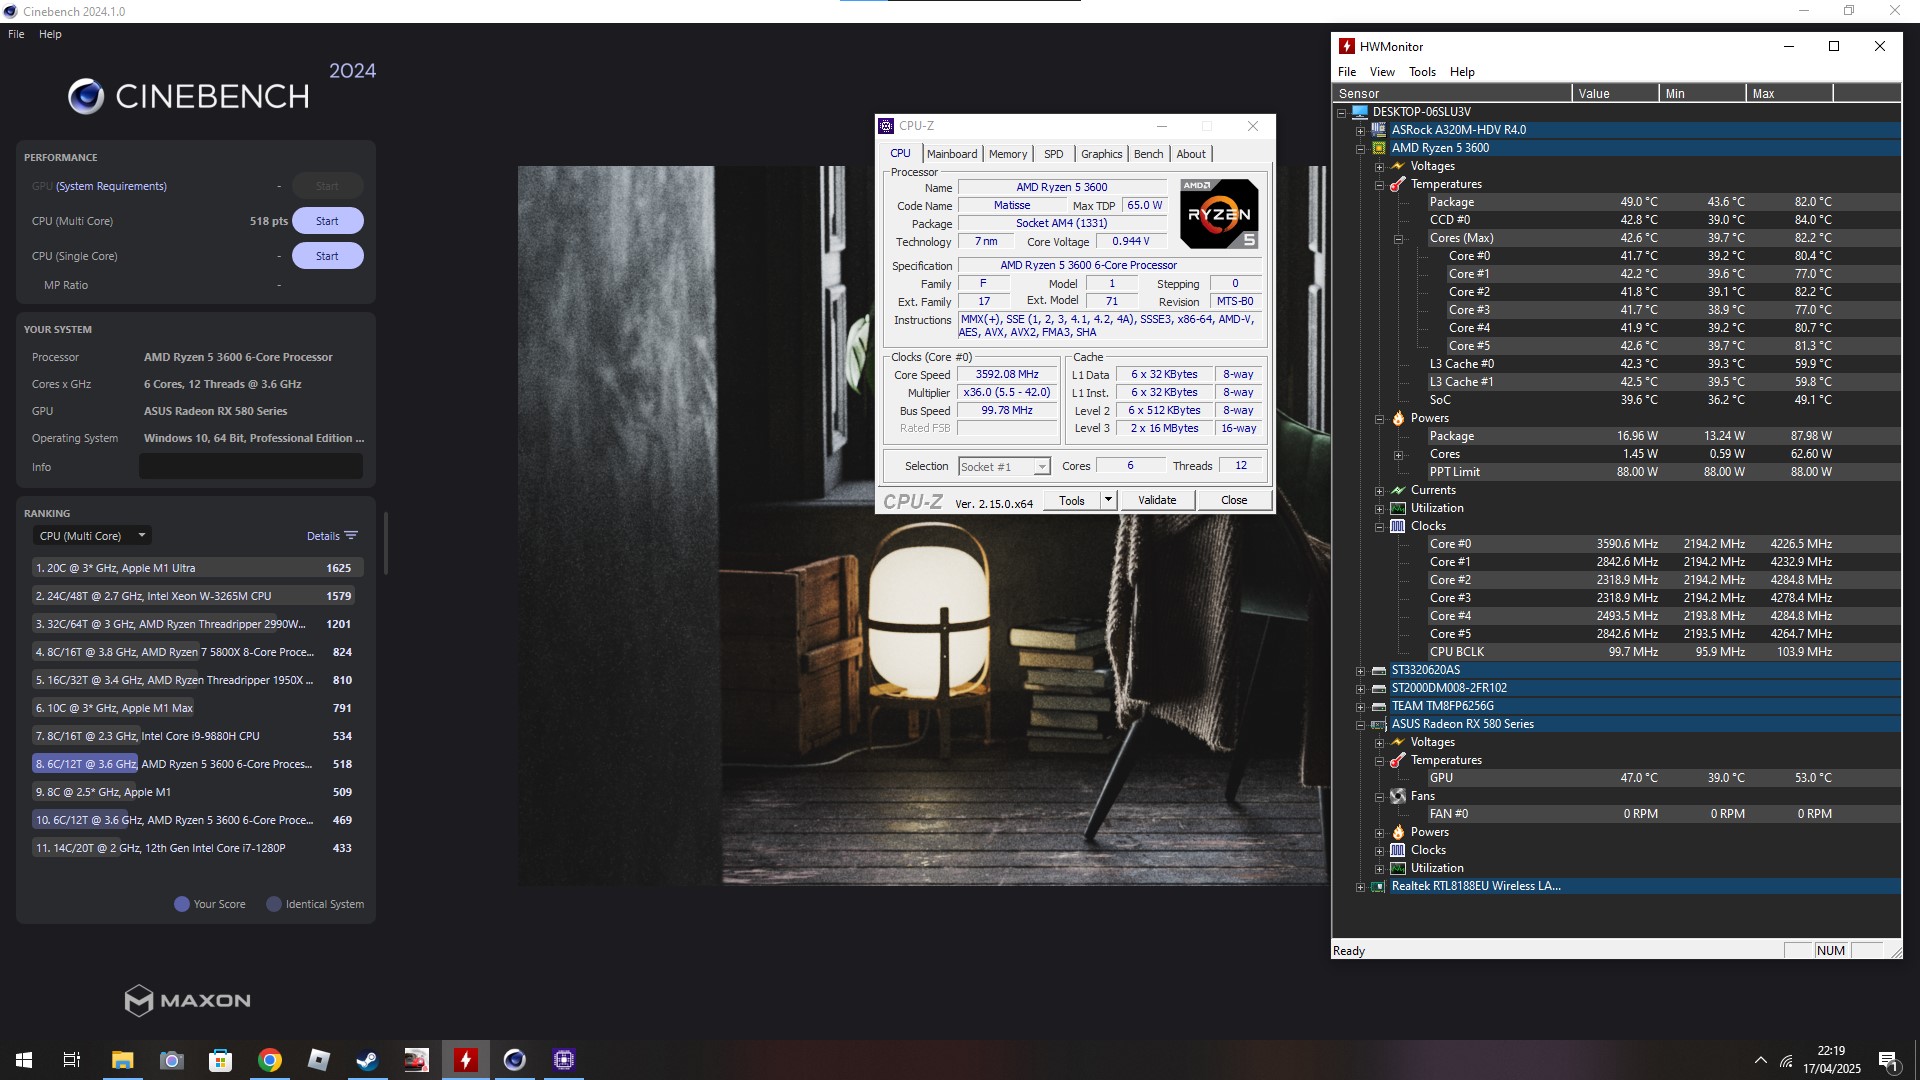Open Cinebench Help menu
Image resolution: width=1920 pixels, height=1080 pixels.
click(50, 34)
